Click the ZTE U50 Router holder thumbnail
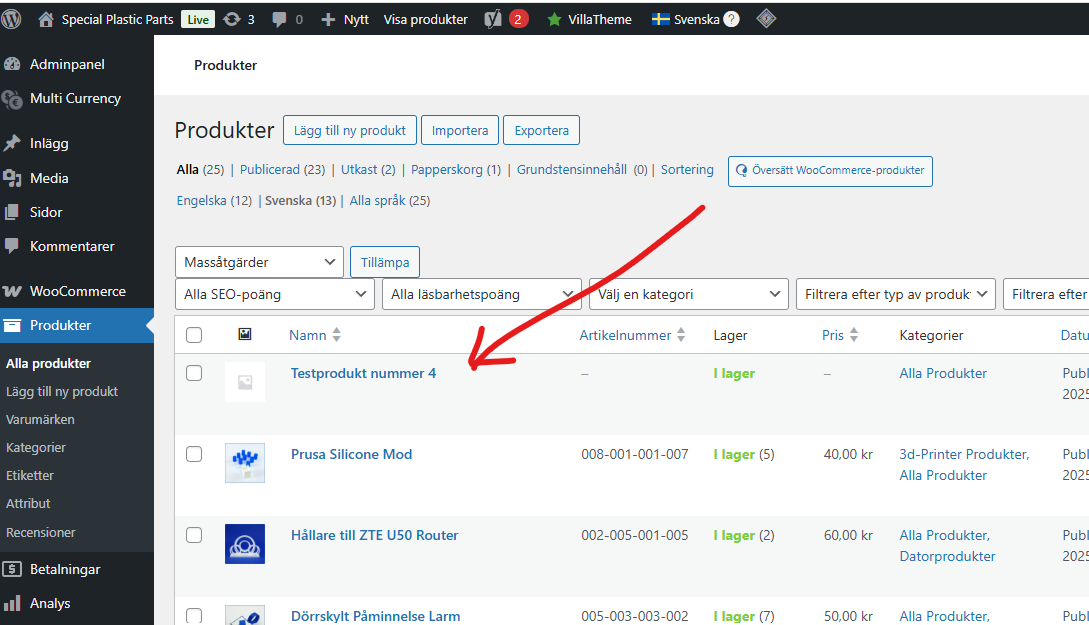 coord(245,544)
